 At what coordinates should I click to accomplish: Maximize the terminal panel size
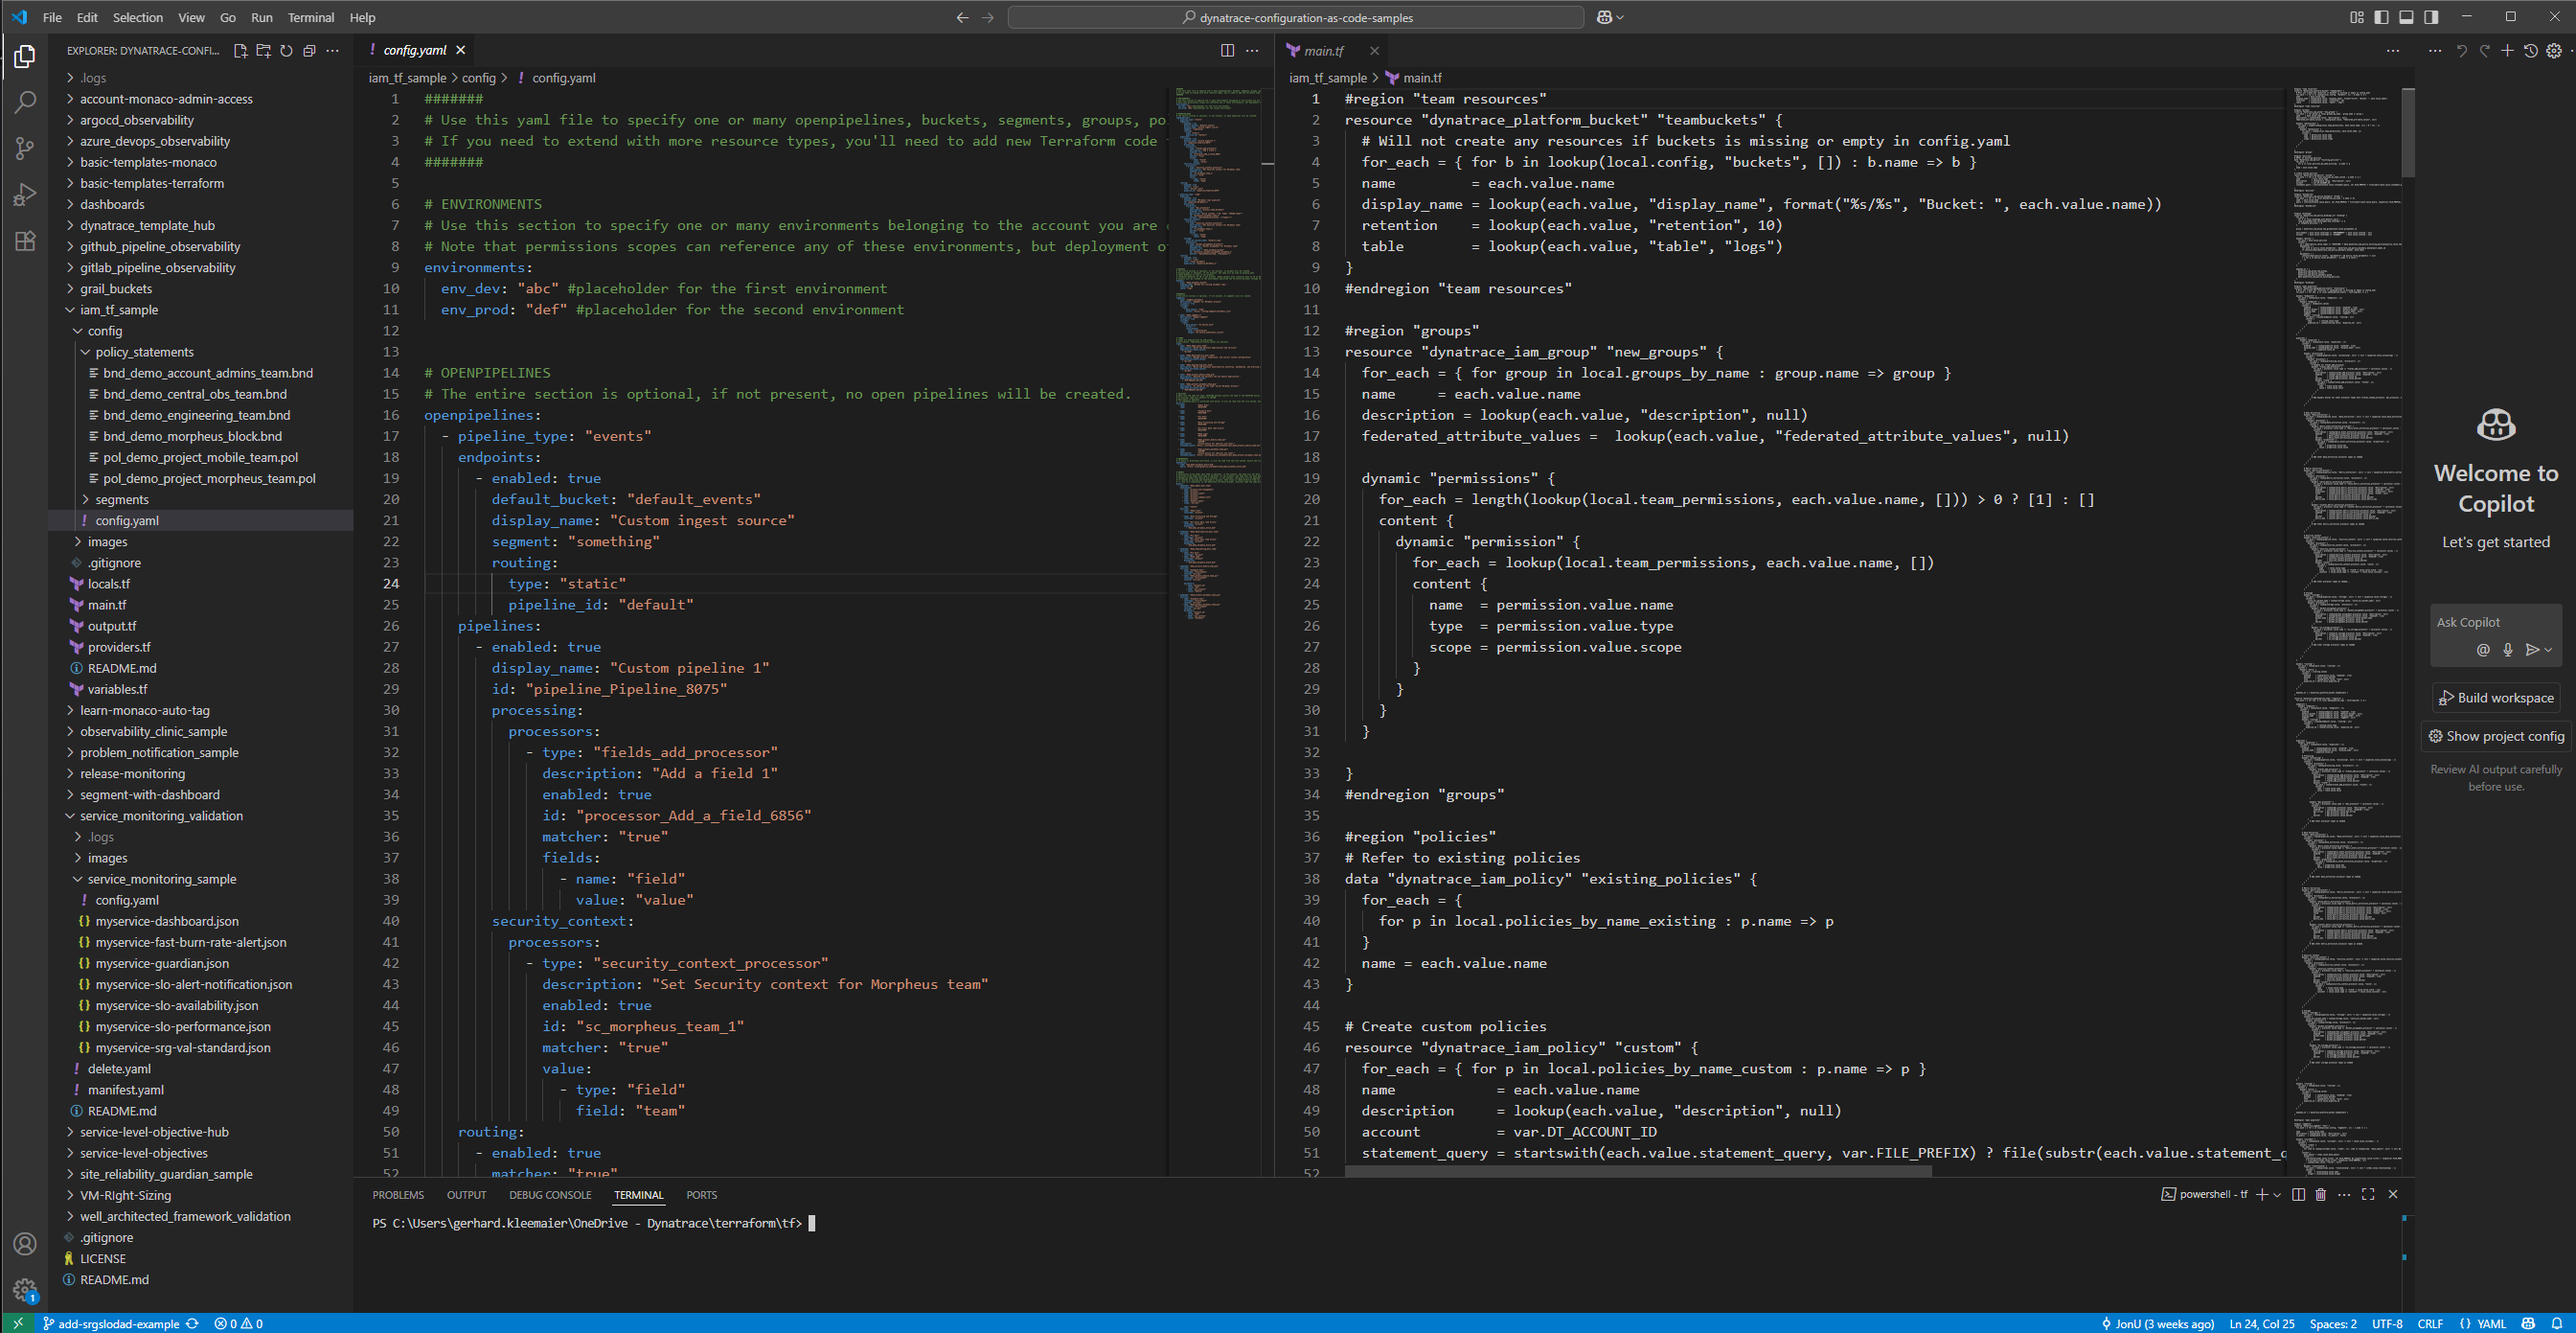2368,1194
